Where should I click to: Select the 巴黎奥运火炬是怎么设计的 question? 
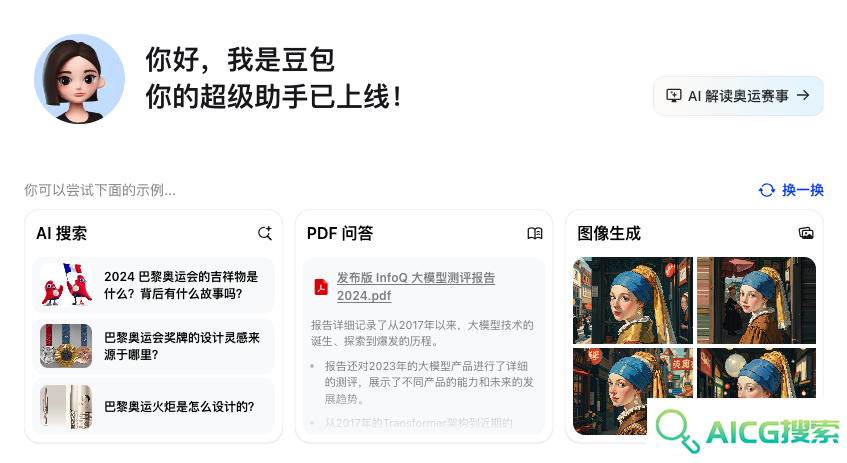[153, 407]
